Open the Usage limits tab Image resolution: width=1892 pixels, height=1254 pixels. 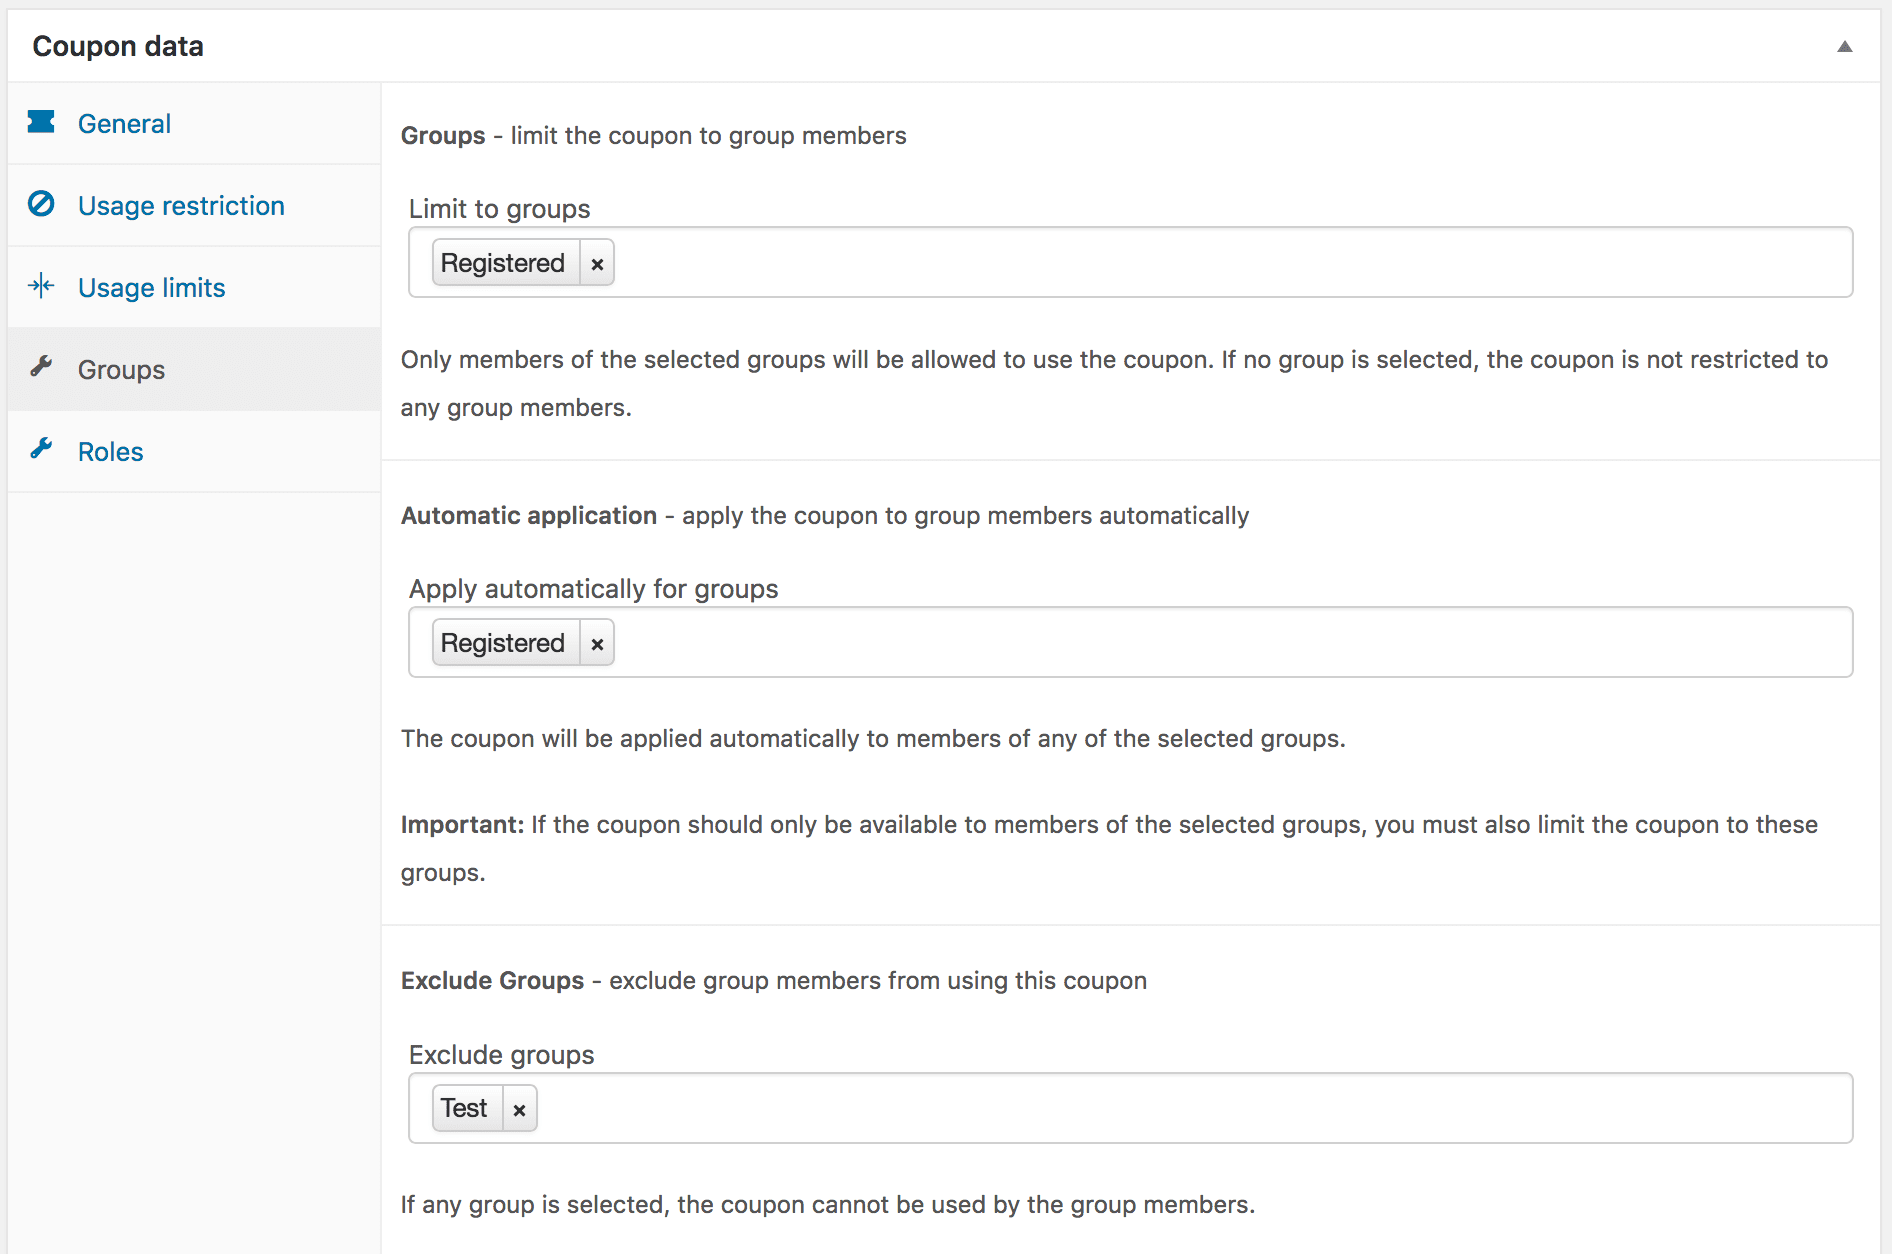151,288
